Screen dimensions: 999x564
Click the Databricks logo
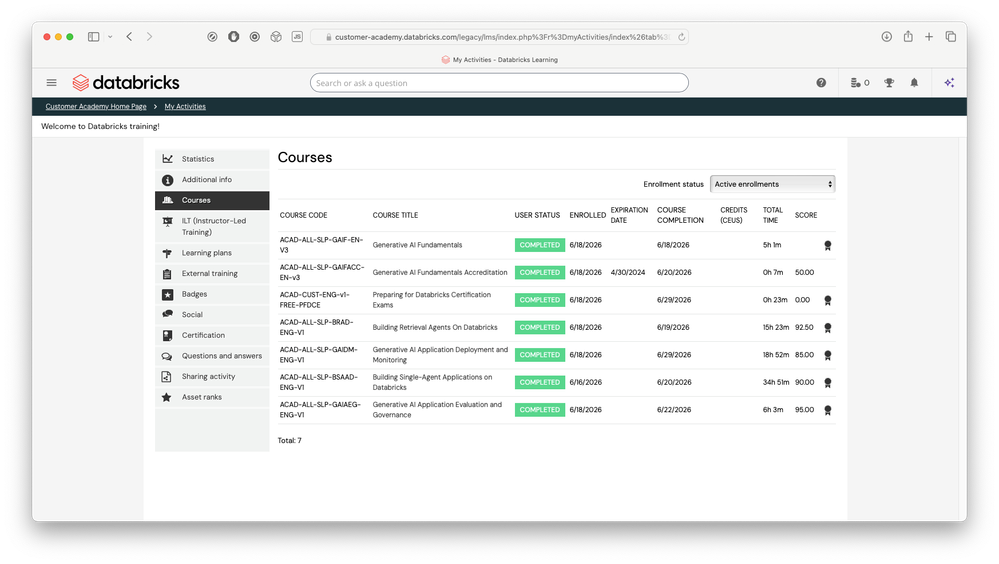point(126,83)
